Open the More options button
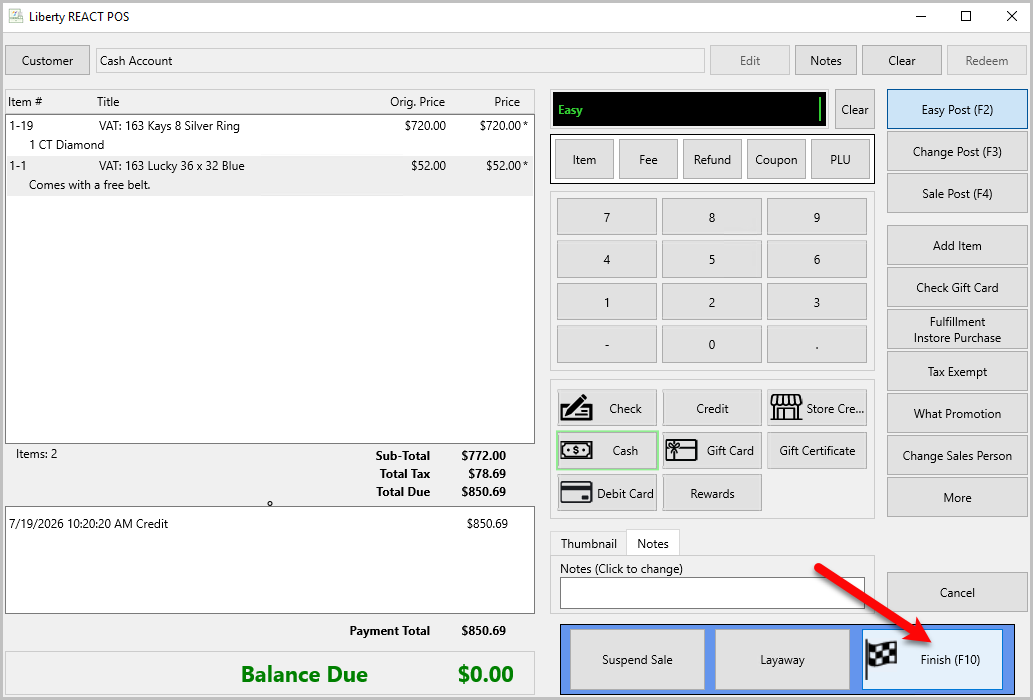Image resolution: width=1033 pixels, height=700 pixels. 957,498
